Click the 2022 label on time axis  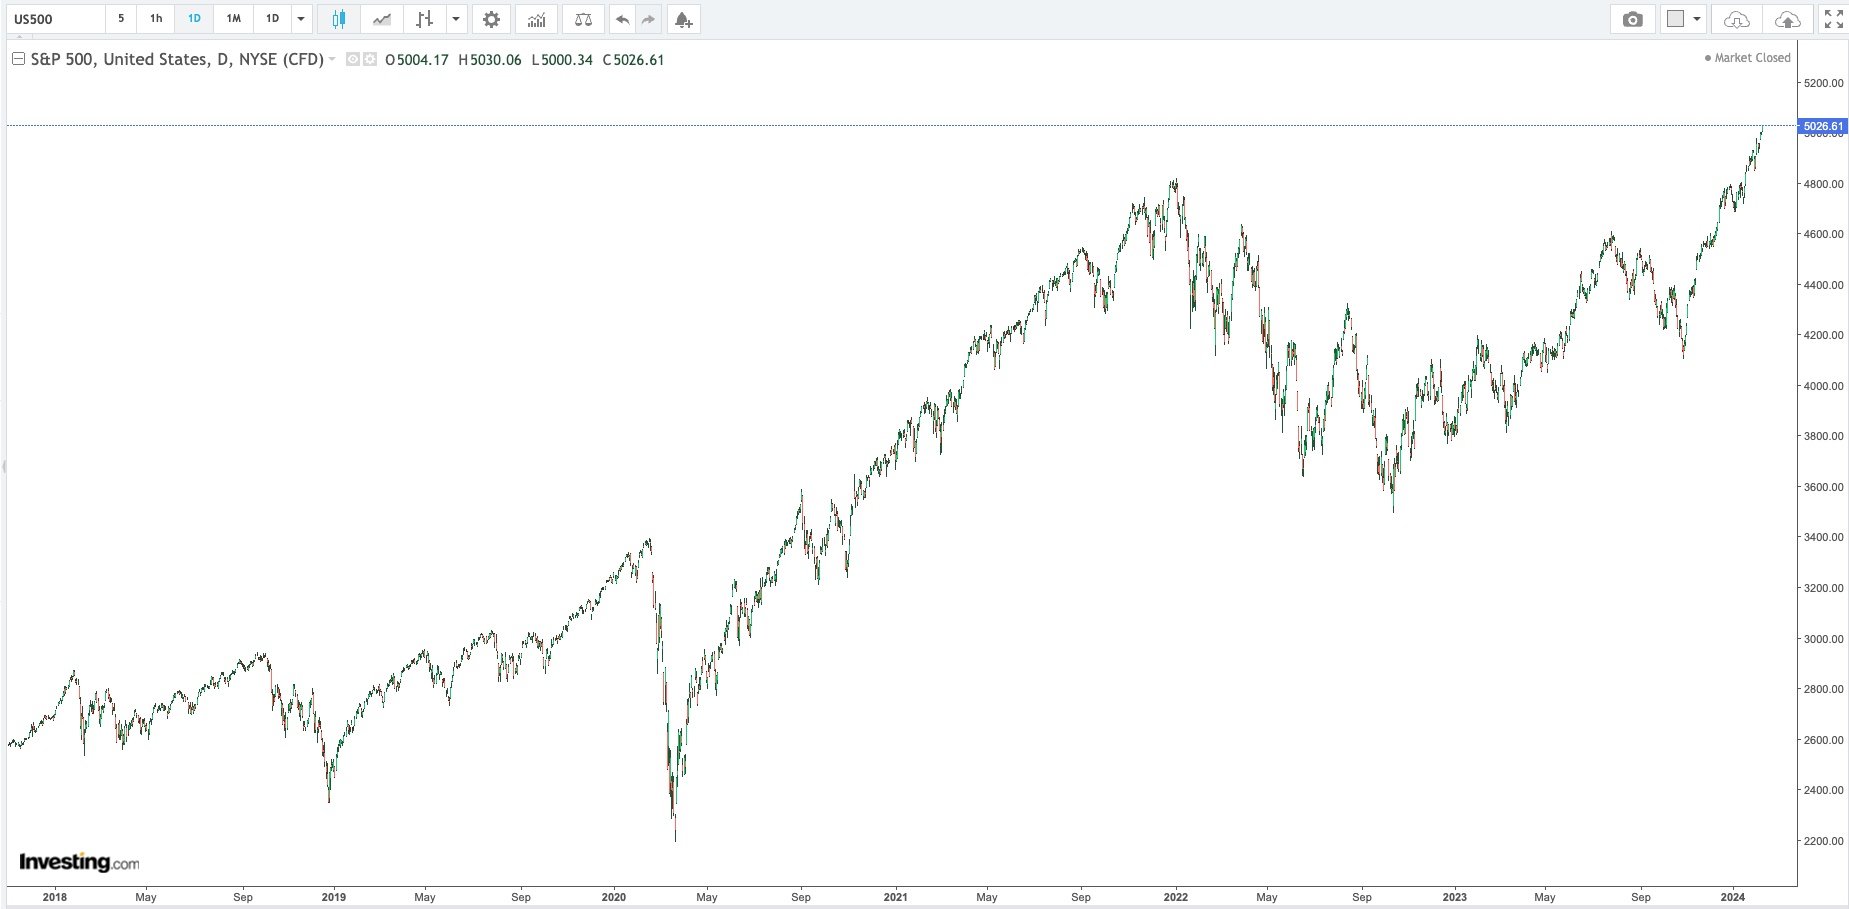(1176, 897)
